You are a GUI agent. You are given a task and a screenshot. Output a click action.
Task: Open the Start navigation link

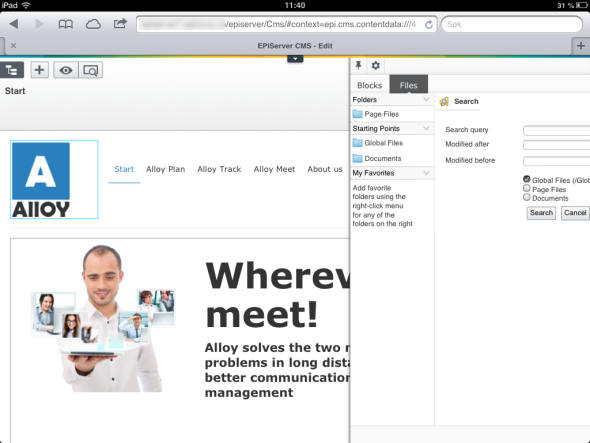[x=124, y=169]
